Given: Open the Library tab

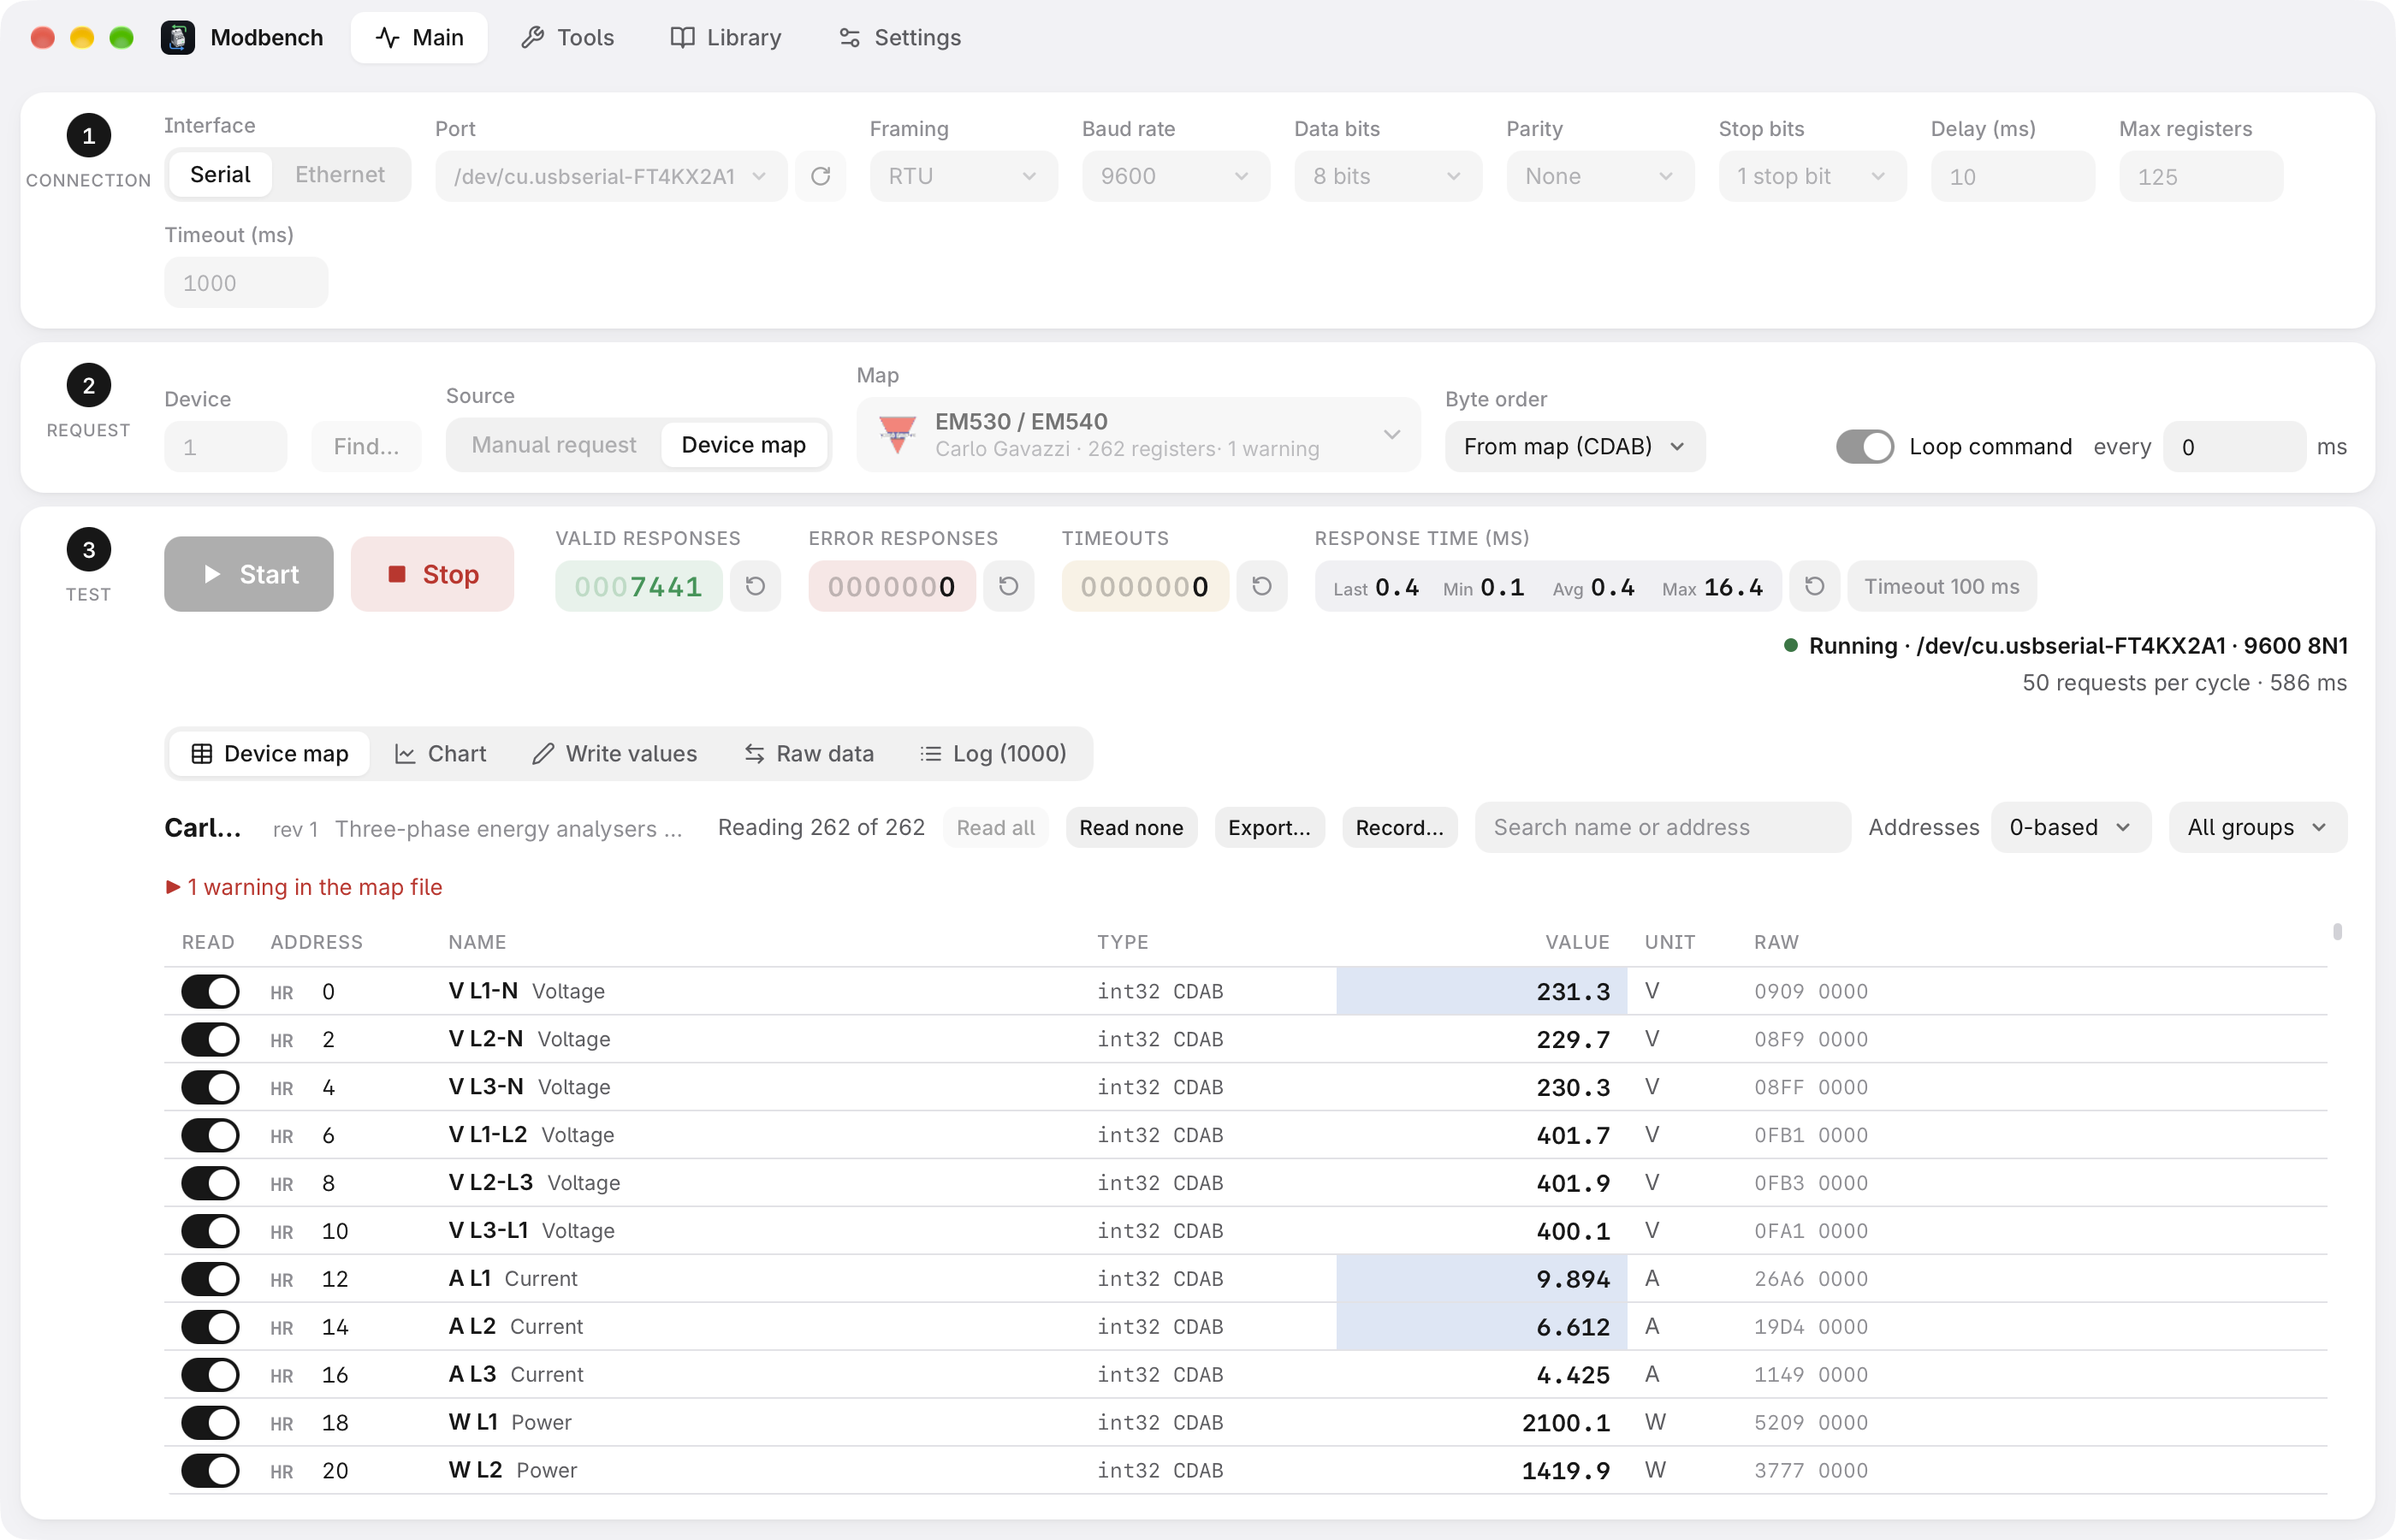Looking at the screenshot, I should click(x=726, y=38).
